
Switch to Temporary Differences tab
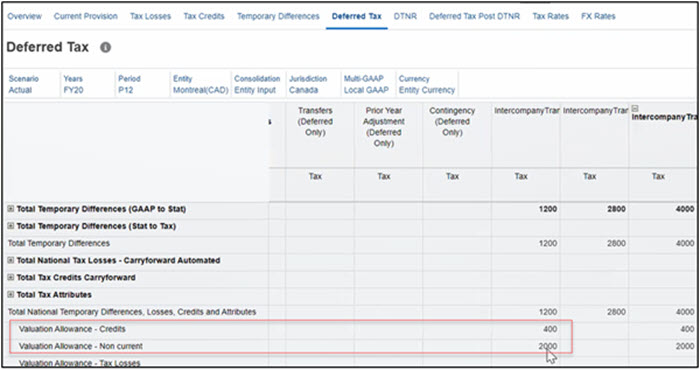(x=278, y=17)
